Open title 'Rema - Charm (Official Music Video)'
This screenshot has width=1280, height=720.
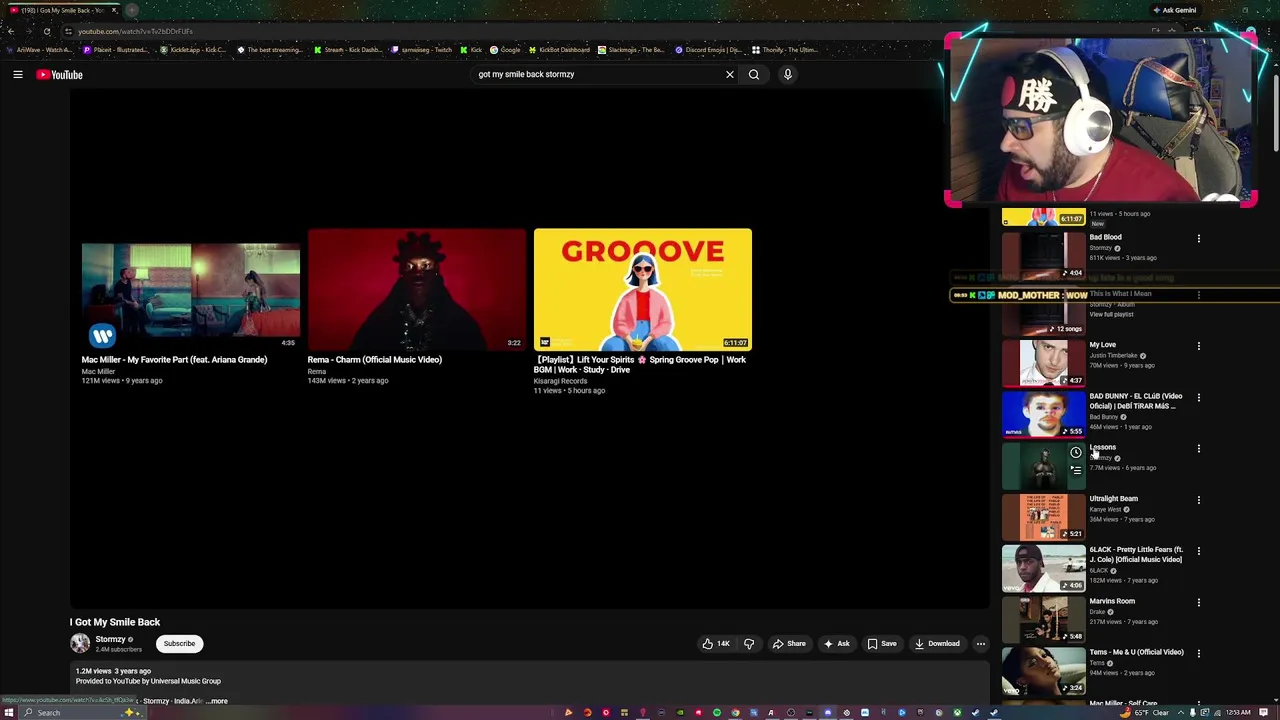pos(375,360)
